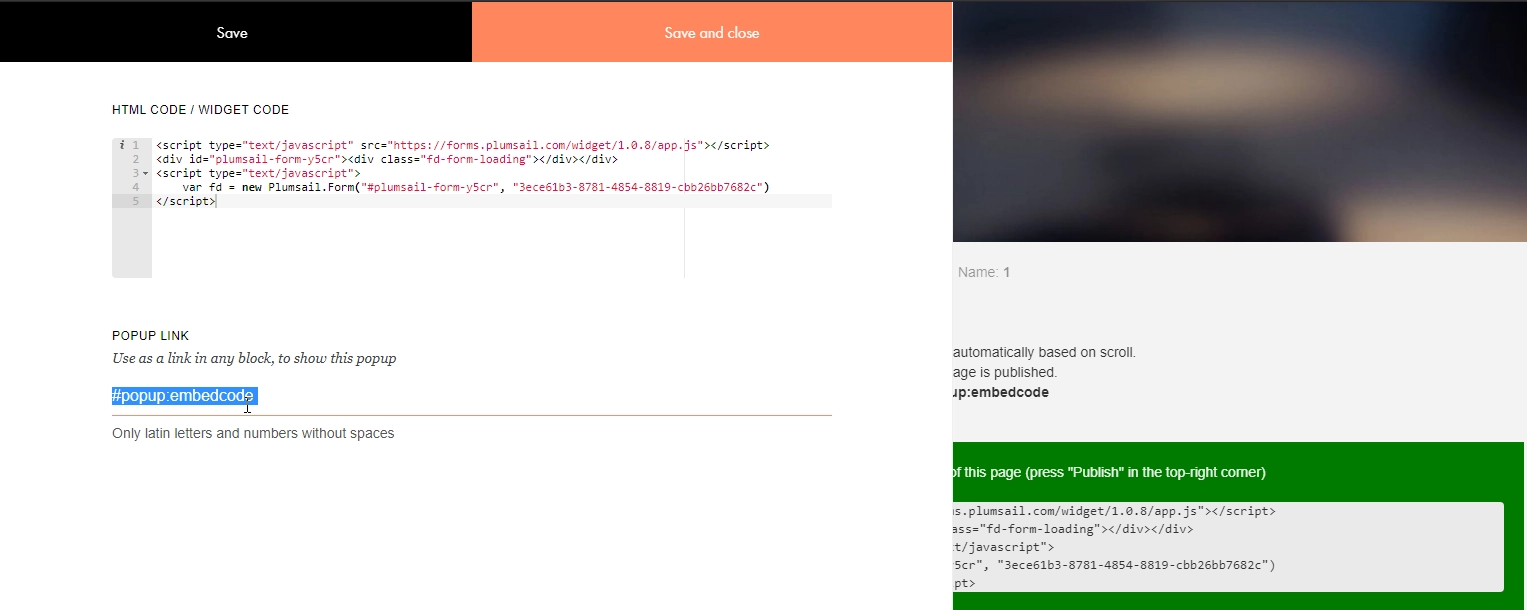This screenshot has height=610, width=1527.
Task: Click the opening script tag on editor line 3
Action: click(x=258, y=173)
